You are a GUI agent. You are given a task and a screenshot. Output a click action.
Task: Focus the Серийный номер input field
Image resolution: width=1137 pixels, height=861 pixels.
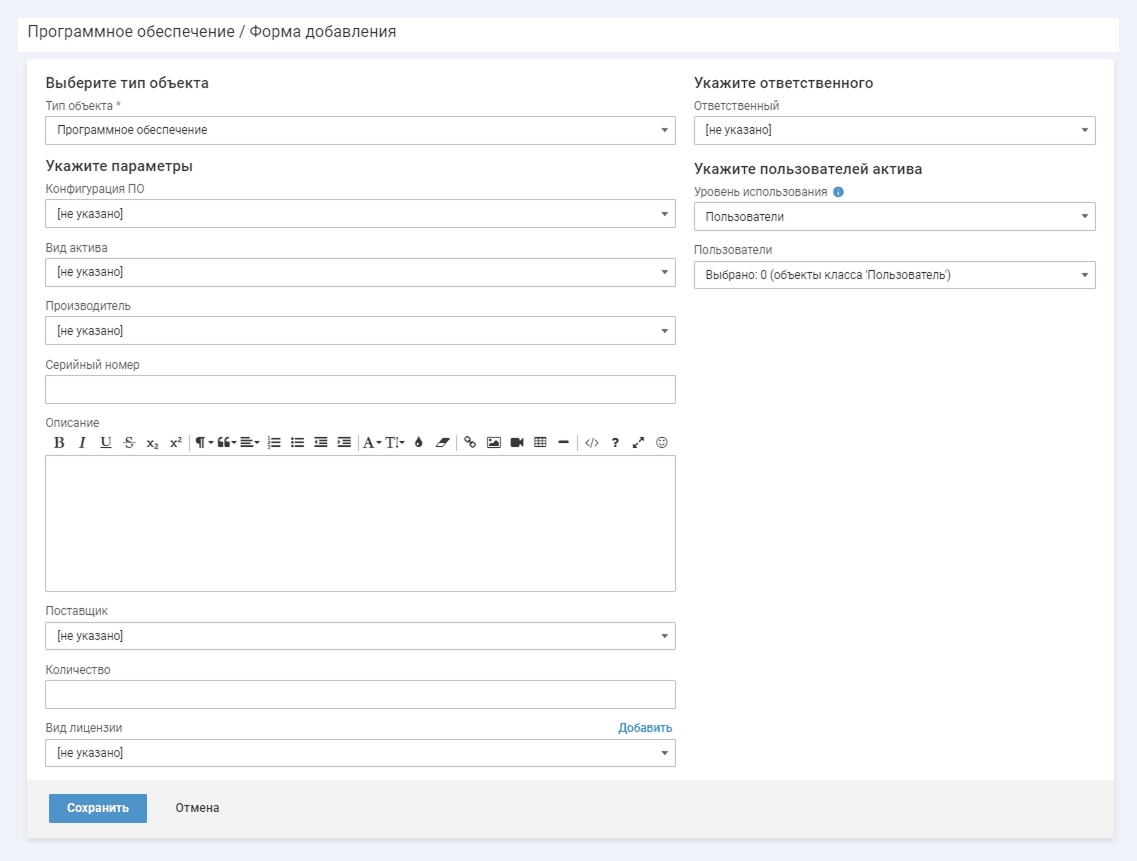[360, 389]
